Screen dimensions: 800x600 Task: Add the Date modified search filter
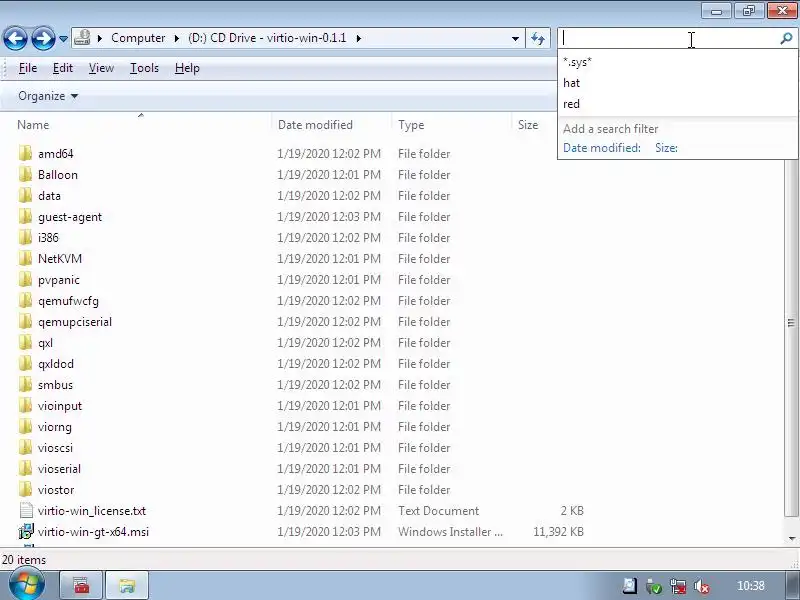point(602,148)
